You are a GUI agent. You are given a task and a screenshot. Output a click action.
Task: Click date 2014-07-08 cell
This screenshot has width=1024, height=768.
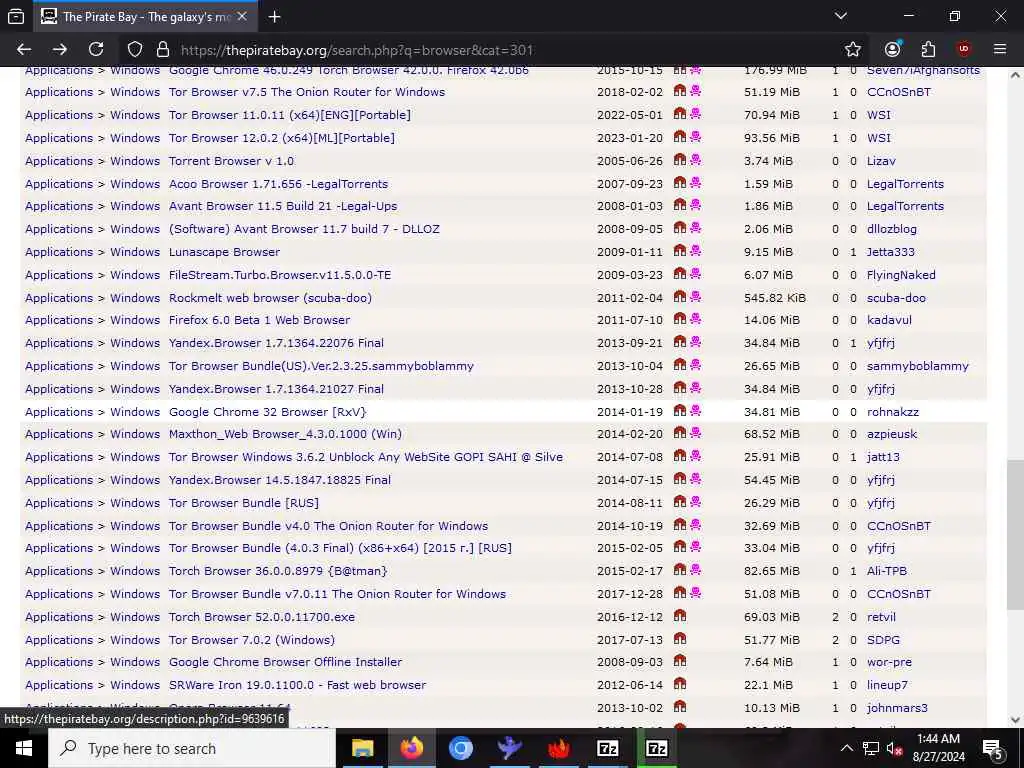tap(630, 457)
